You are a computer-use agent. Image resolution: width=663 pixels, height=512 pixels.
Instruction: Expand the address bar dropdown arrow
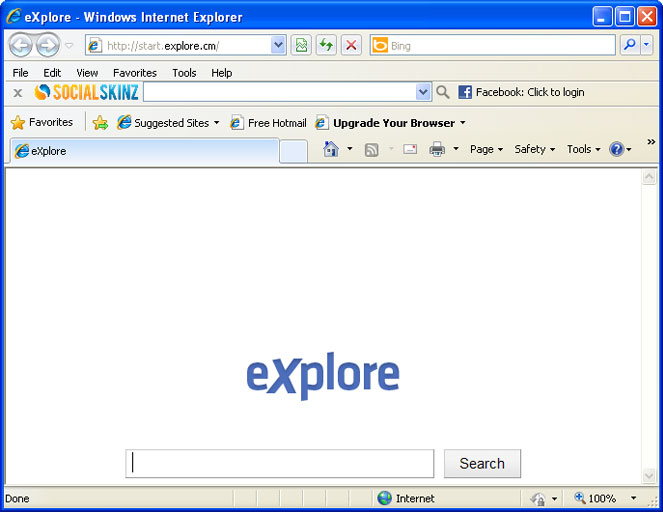pyautogui.click(x=278, y=45)
